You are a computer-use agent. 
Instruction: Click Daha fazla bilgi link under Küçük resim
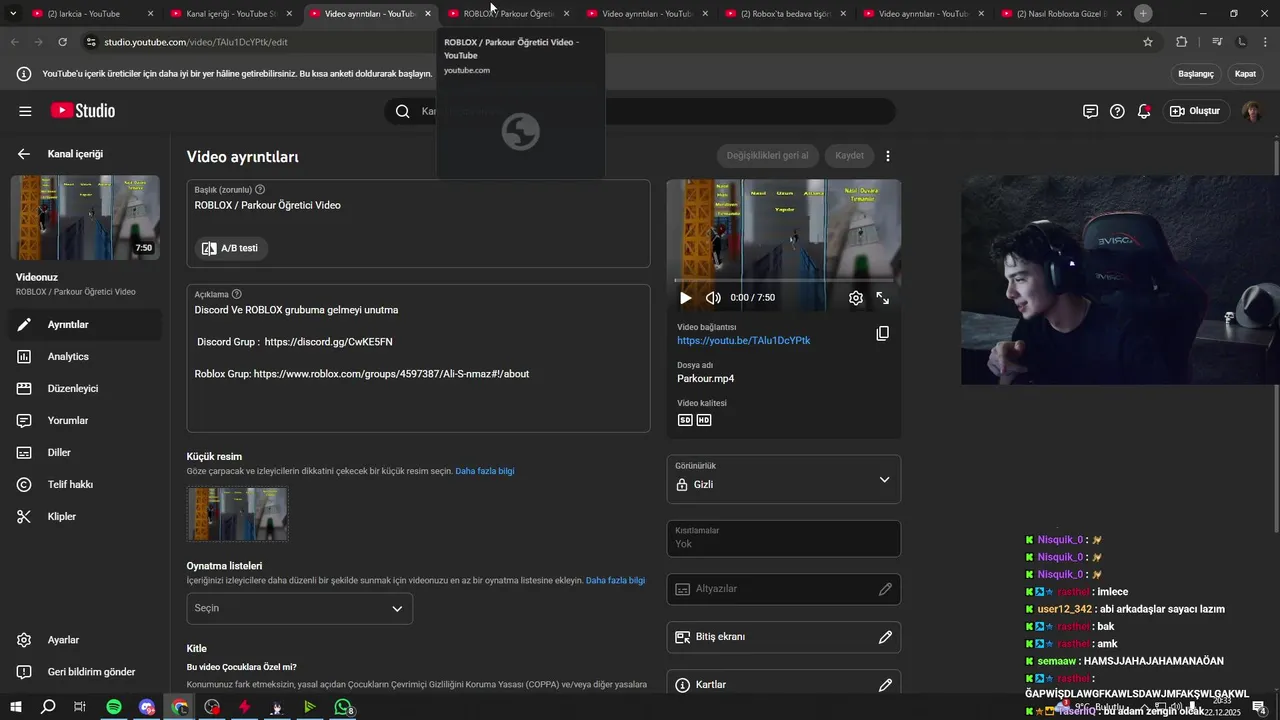click(x=485, y=471)
